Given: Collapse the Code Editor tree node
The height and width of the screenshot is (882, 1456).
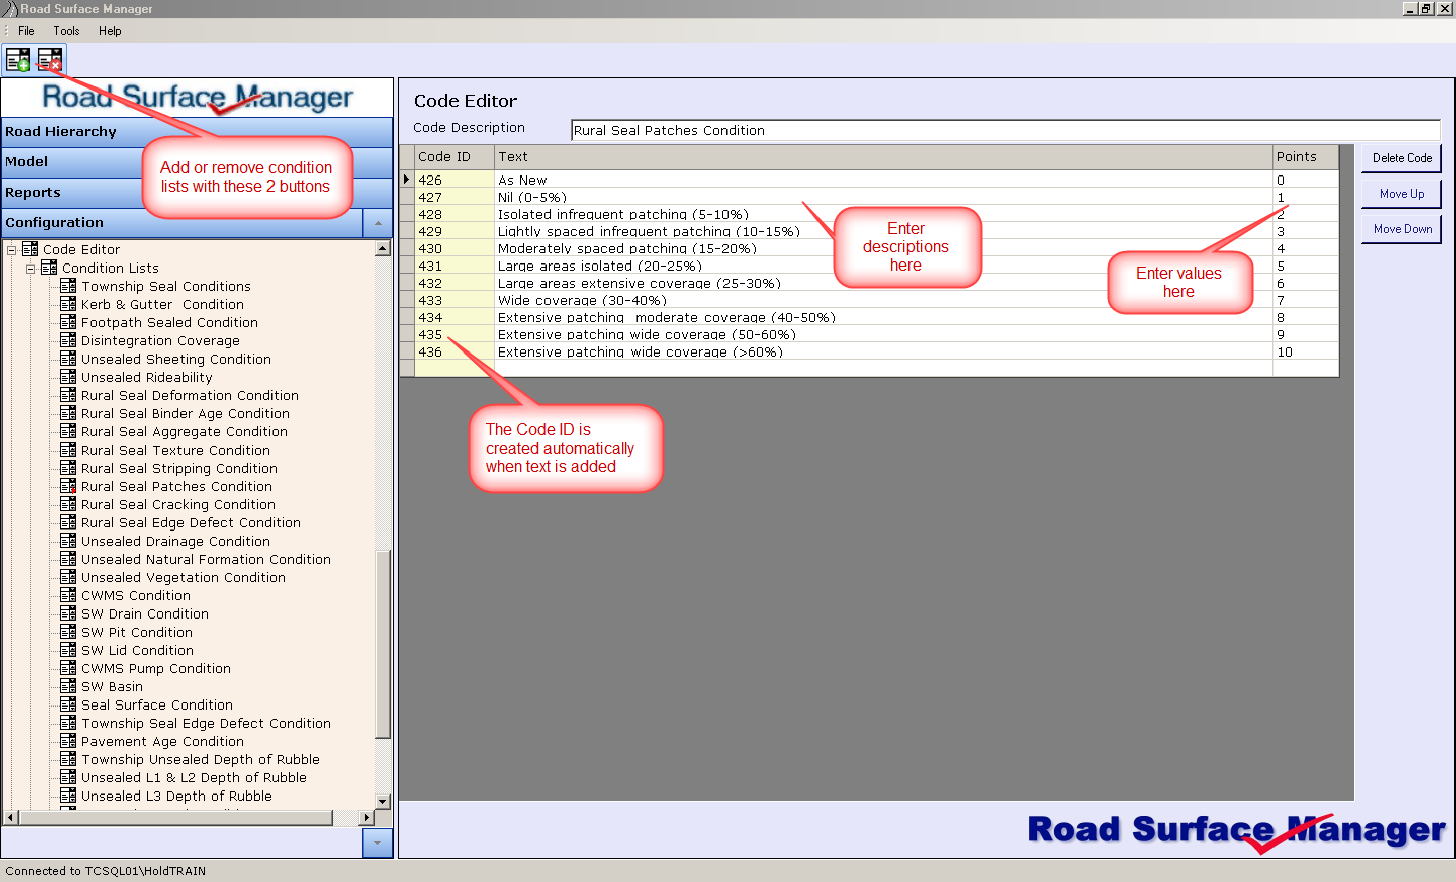Looking at the screenshot, I should 12,250.
